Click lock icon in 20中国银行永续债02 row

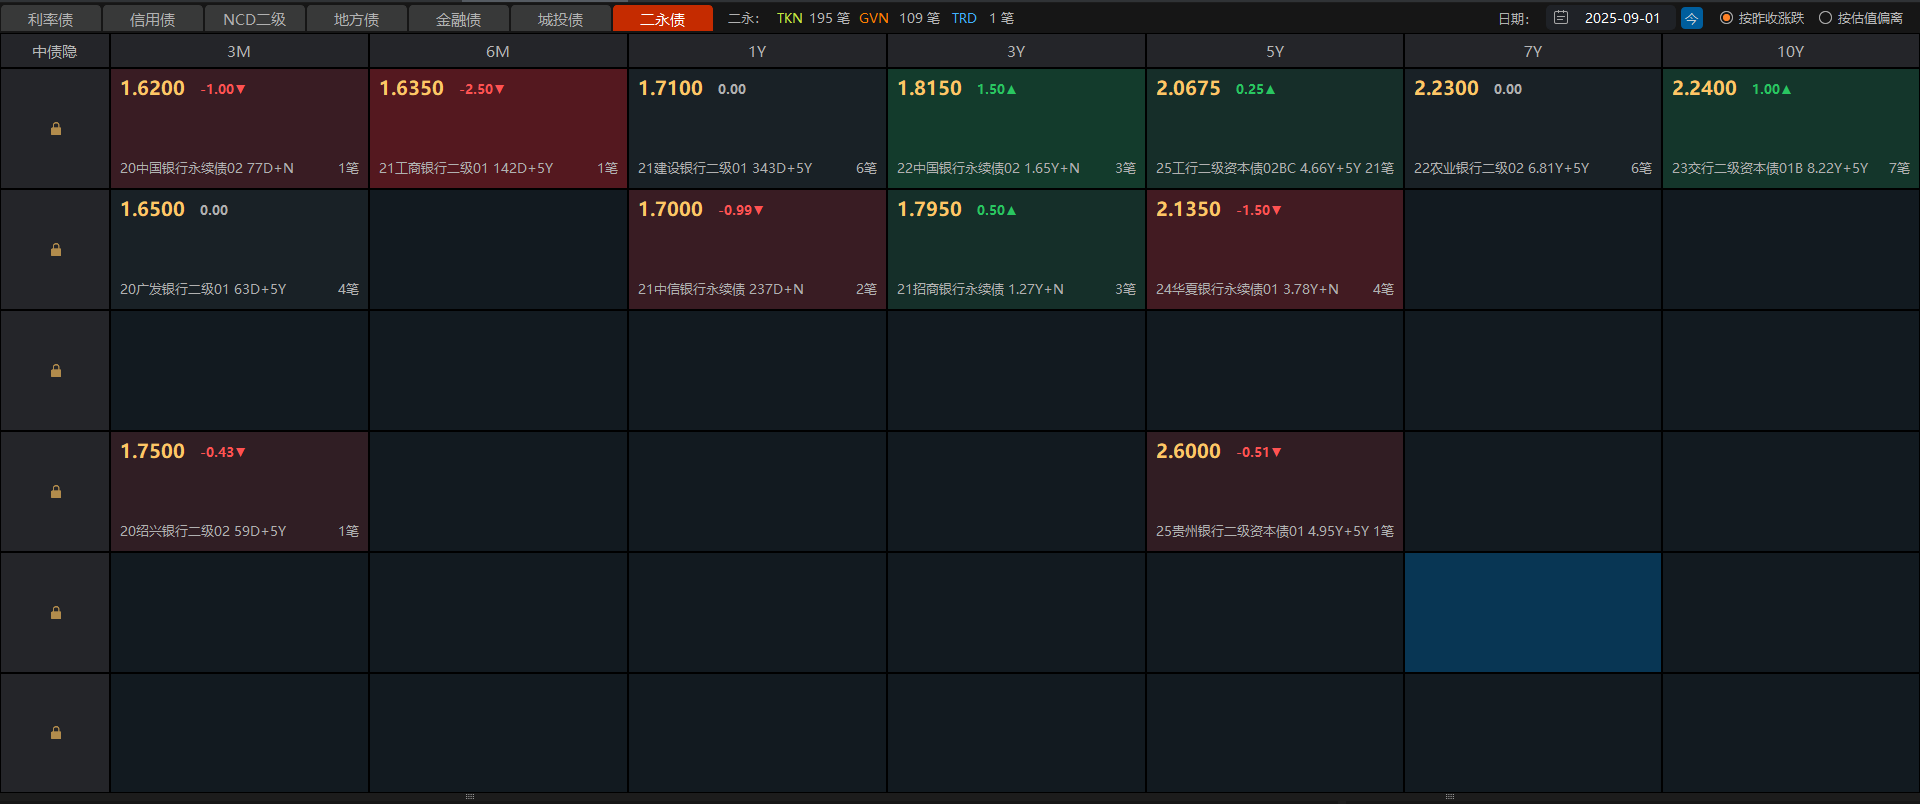(x=56, y=129)
